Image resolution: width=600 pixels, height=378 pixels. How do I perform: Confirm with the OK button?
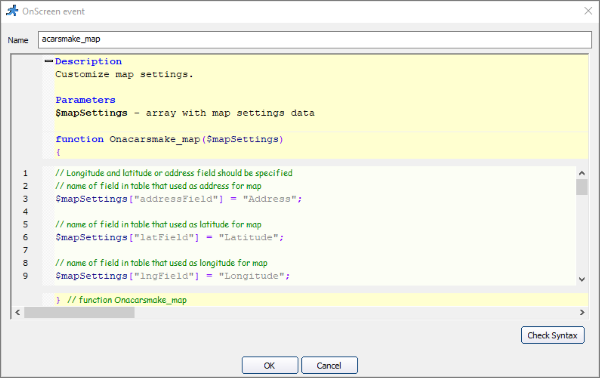[270, 365]
